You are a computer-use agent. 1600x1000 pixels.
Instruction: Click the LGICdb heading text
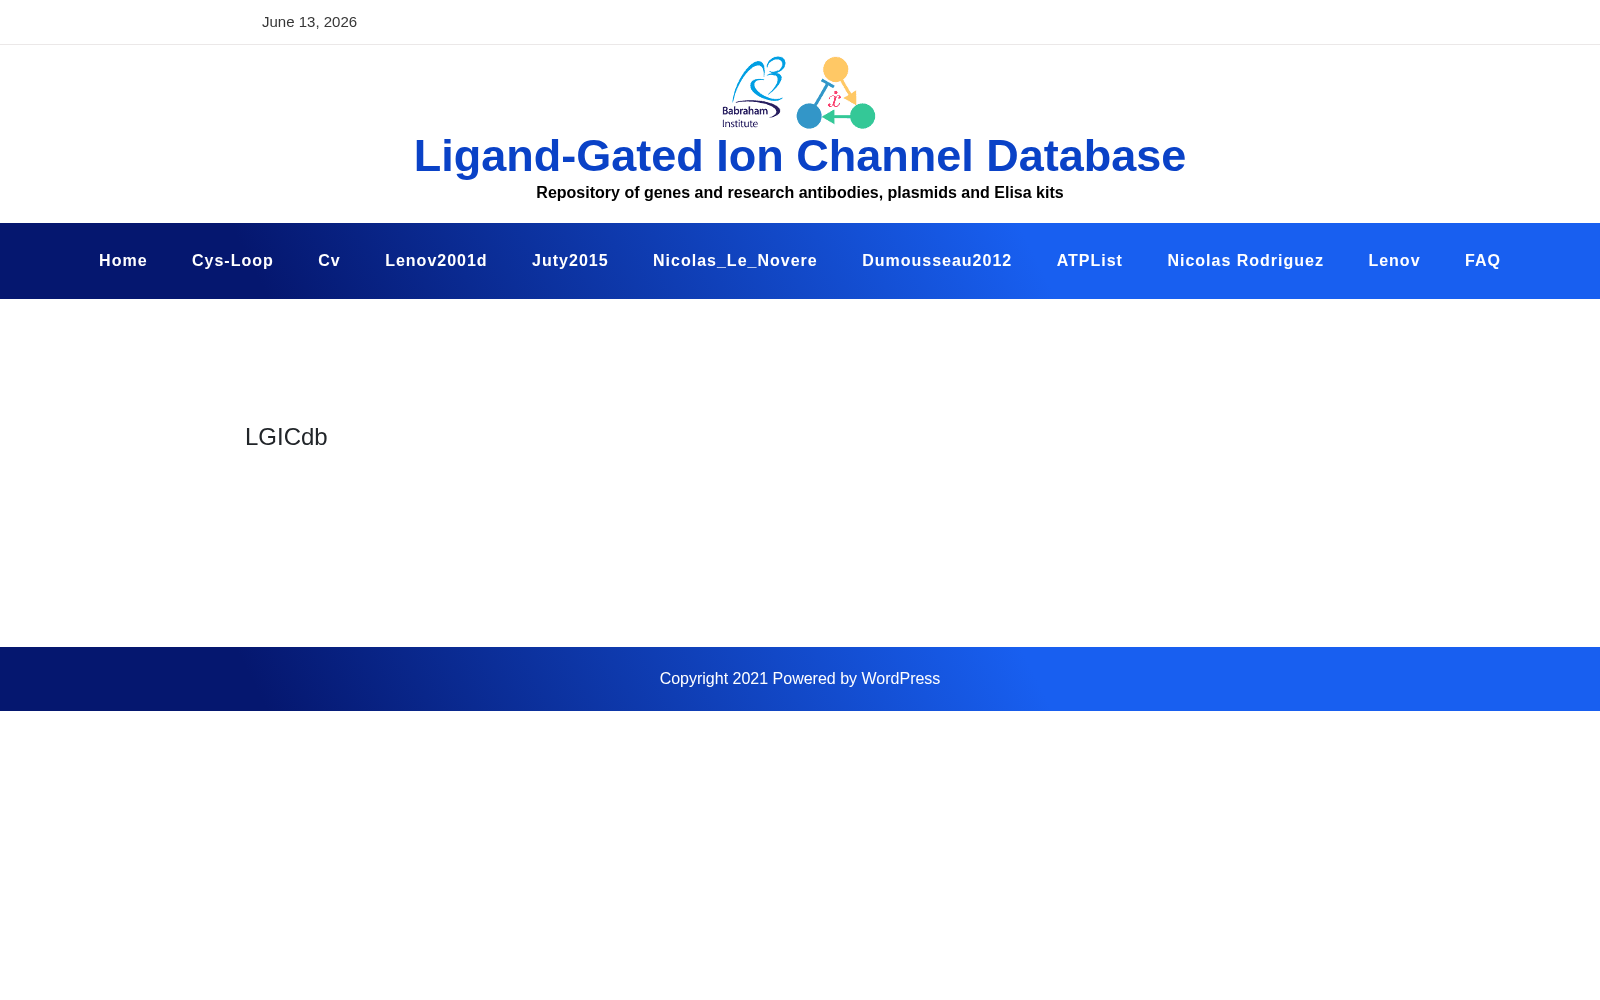pos(286,437)
